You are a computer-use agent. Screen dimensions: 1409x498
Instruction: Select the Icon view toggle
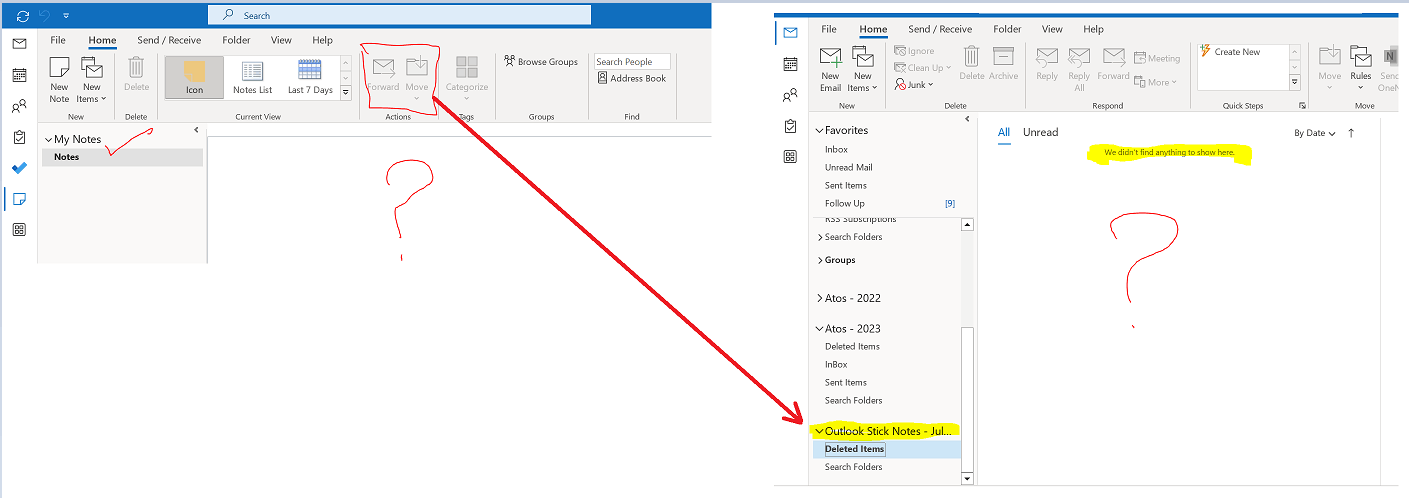(194, 77)
